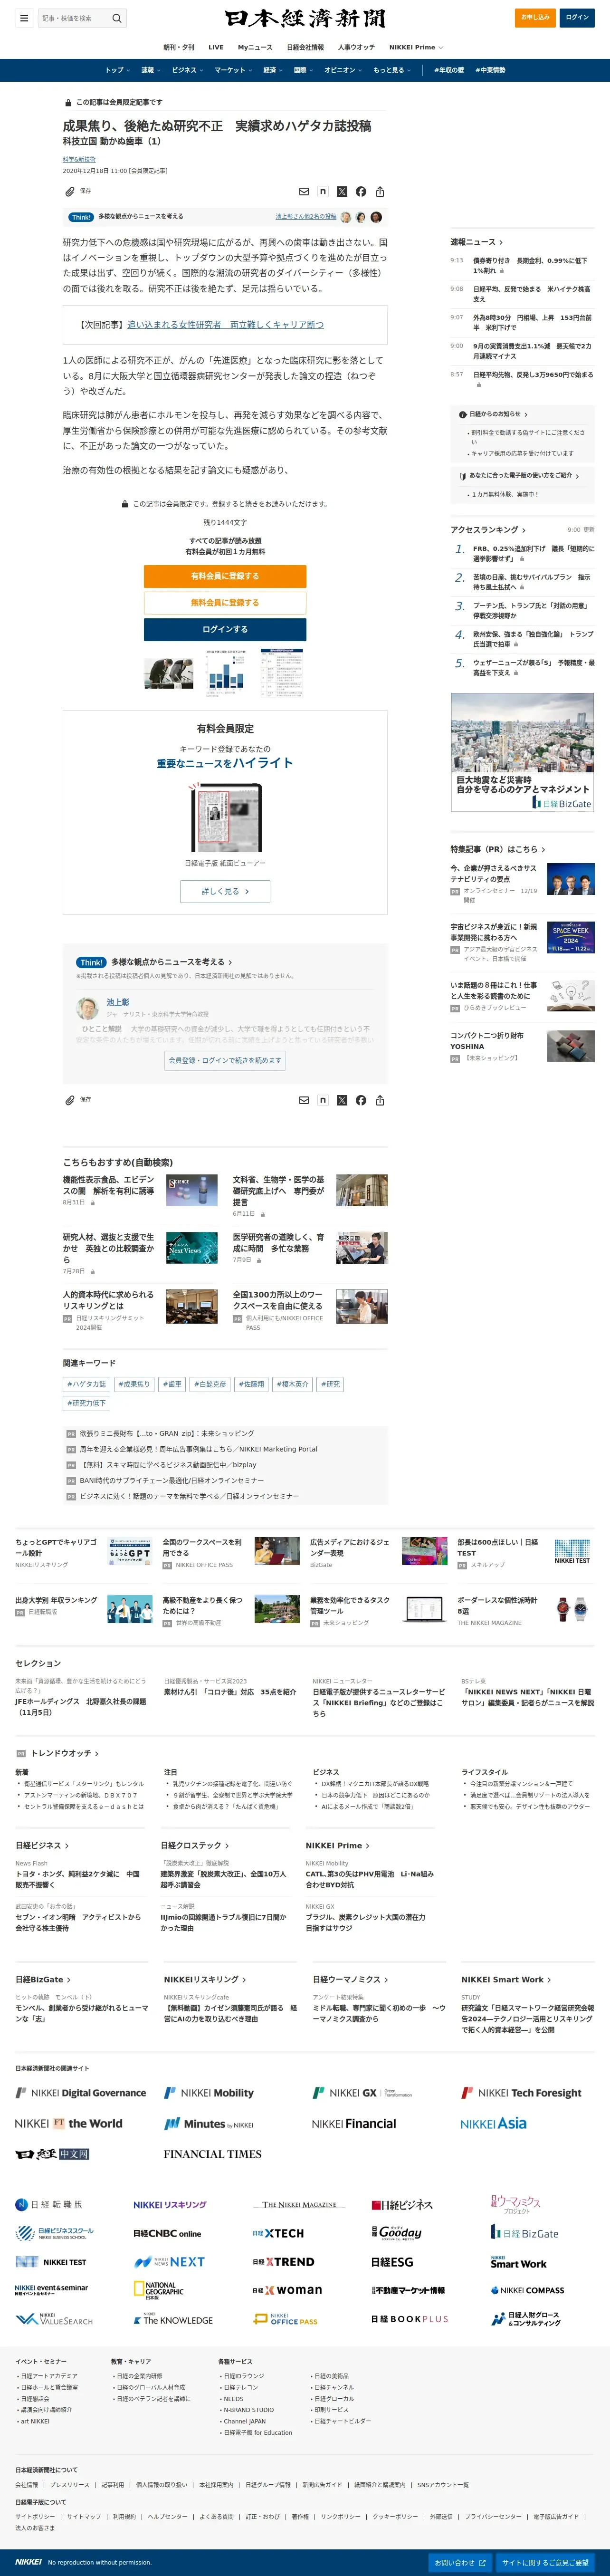This screenshot has height=2576, width=610.
Task: Open the NIKKEI Digital Governance logo
Action: [x=81, y=2093]
